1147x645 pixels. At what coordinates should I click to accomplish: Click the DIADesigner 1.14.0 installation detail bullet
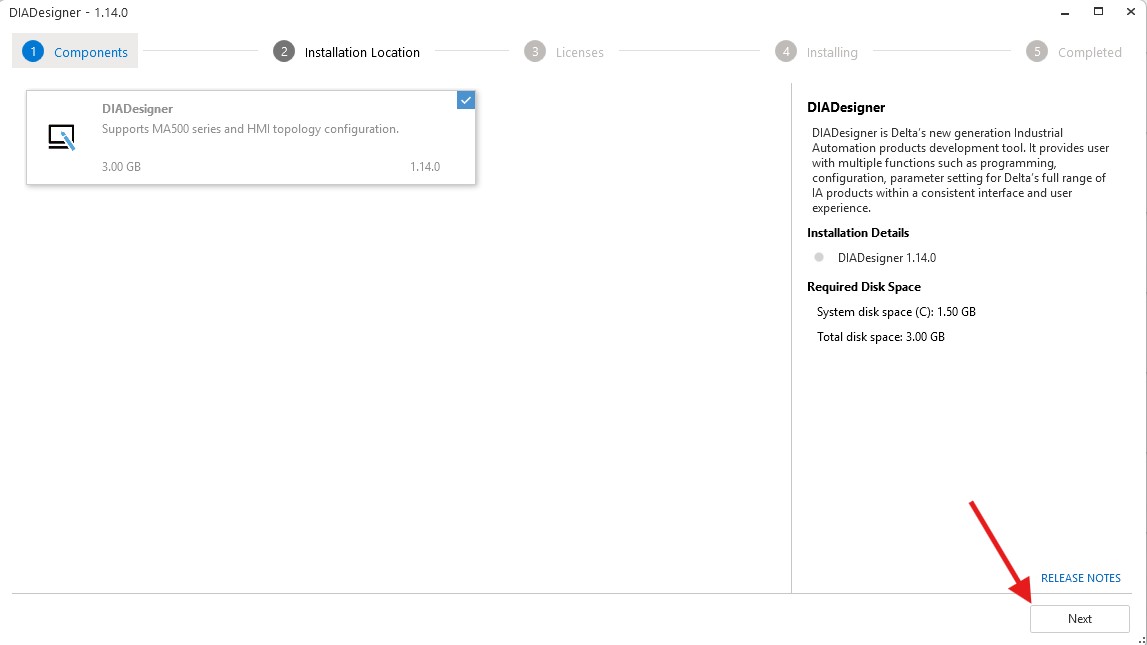coord(819,257)
